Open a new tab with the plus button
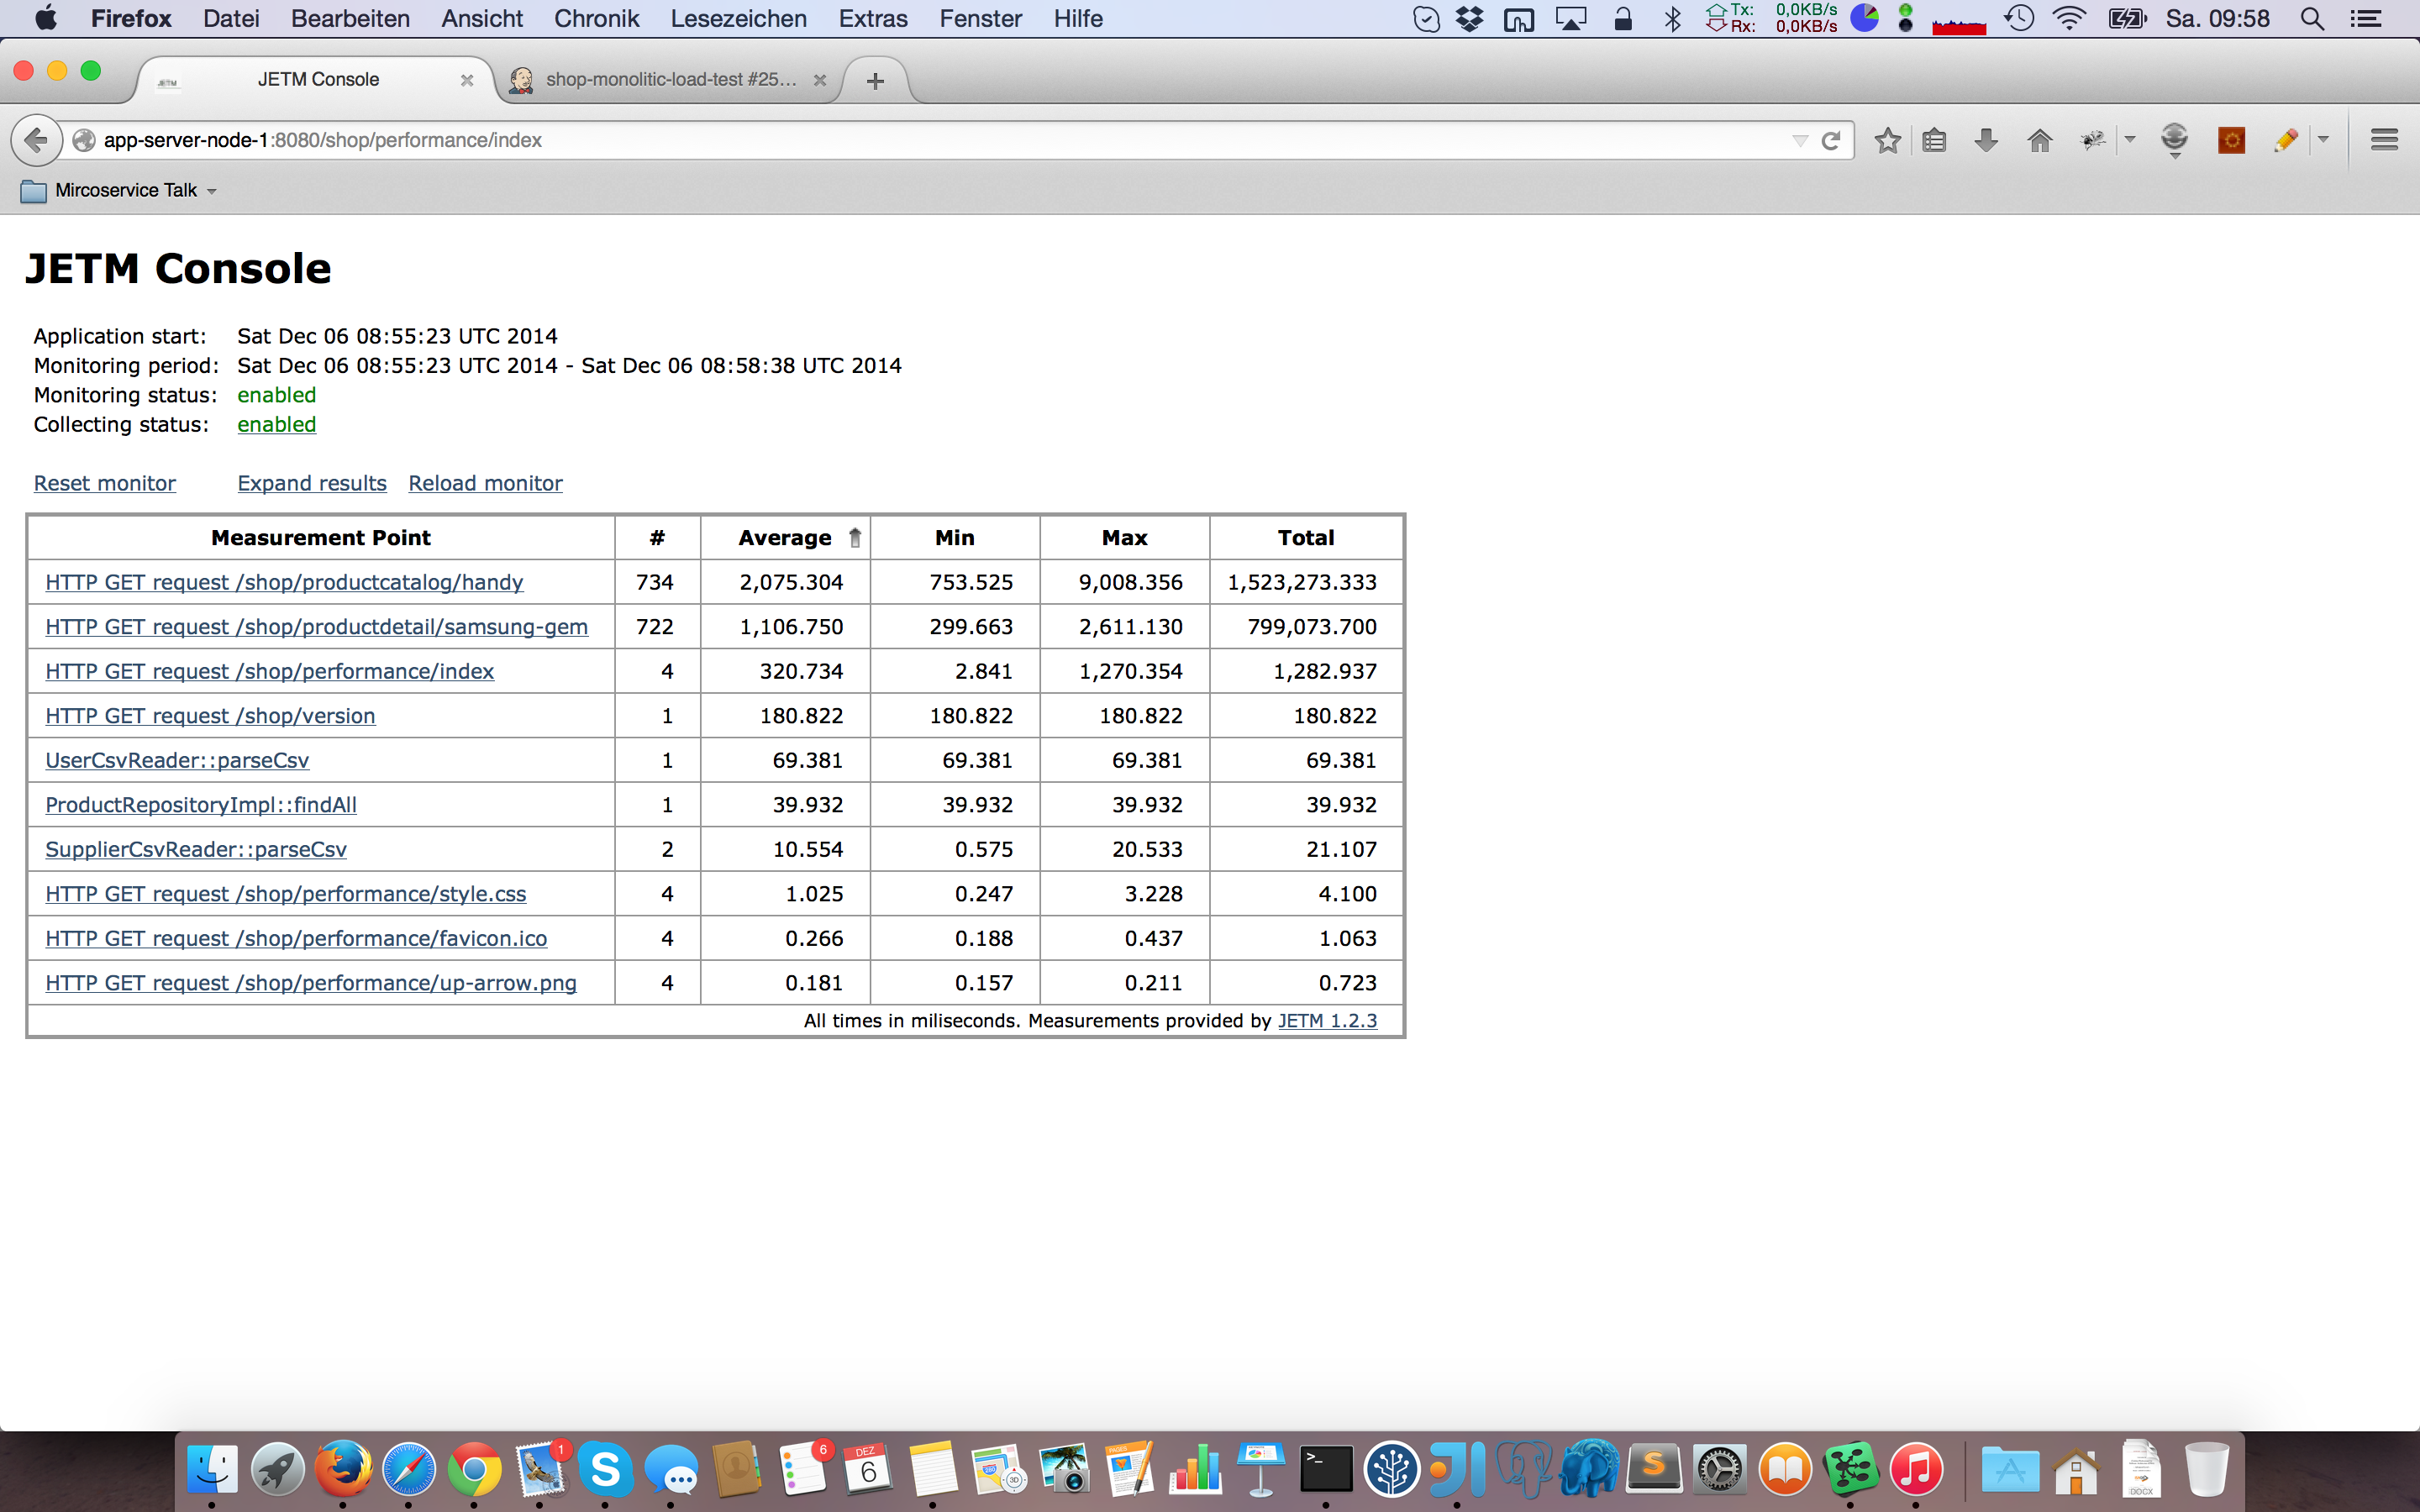Screen dimensions: 2420x1512 tap(875, 81)
